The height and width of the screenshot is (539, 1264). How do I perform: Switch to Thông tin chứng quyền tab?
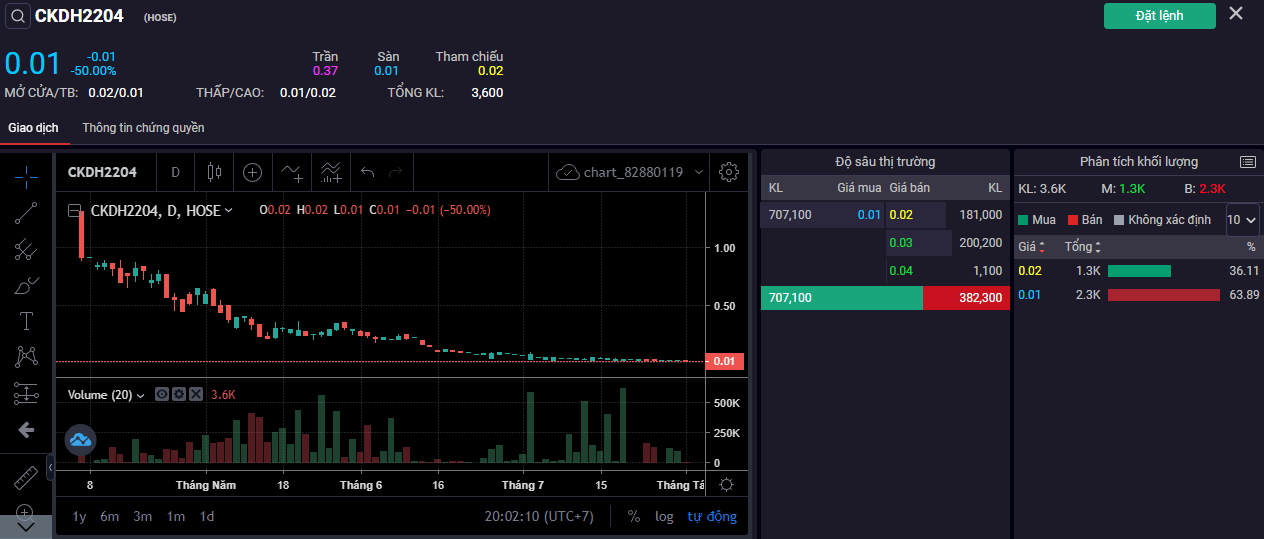pyautogui.click(x=143, y=128)
